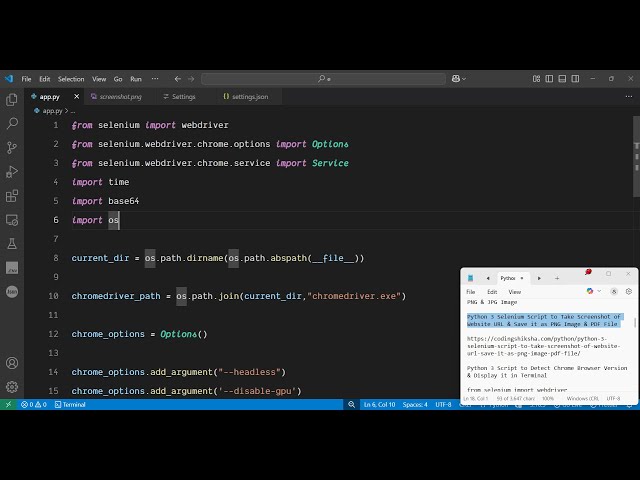The image size is (640, 480).
Task: Open the Search view in activity bar
Action: click(12, 123)
